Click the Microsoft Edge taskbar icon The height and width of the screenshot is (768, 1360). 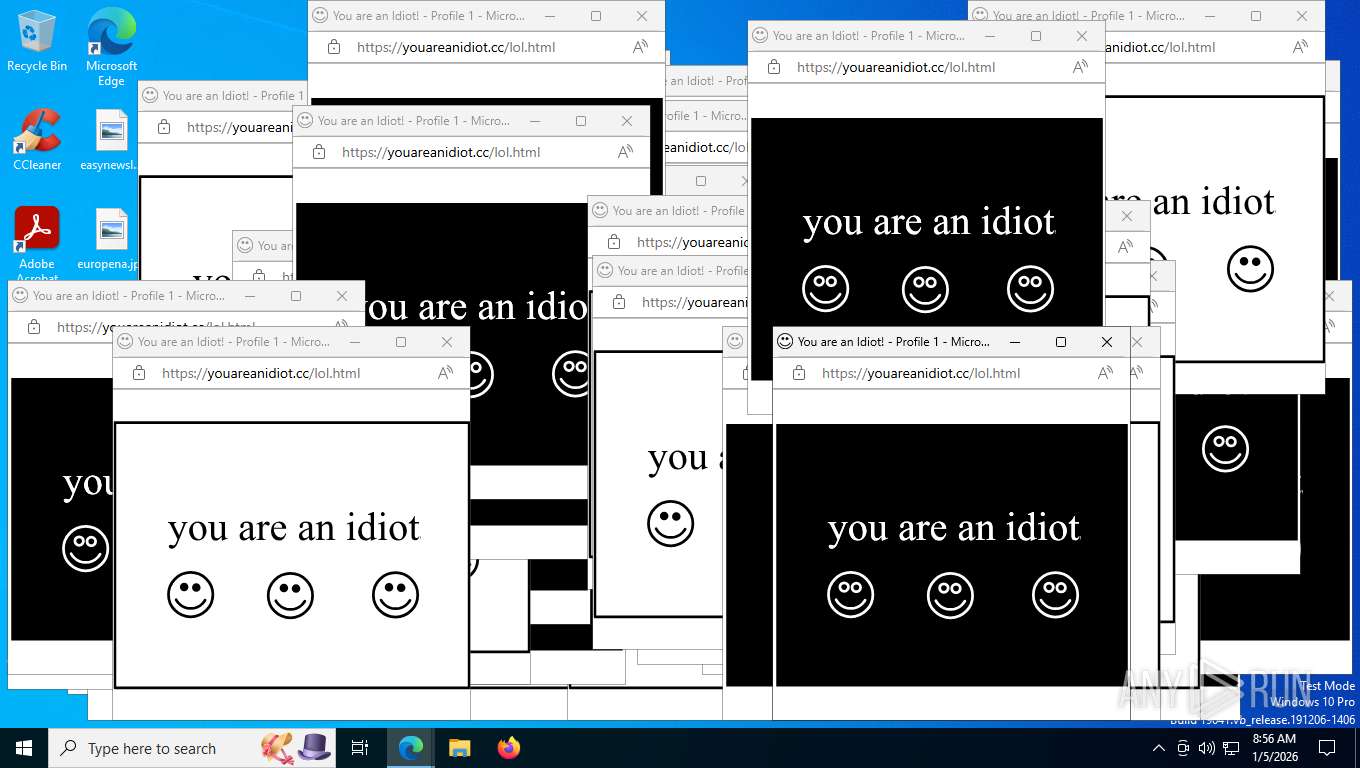point(411,748)
